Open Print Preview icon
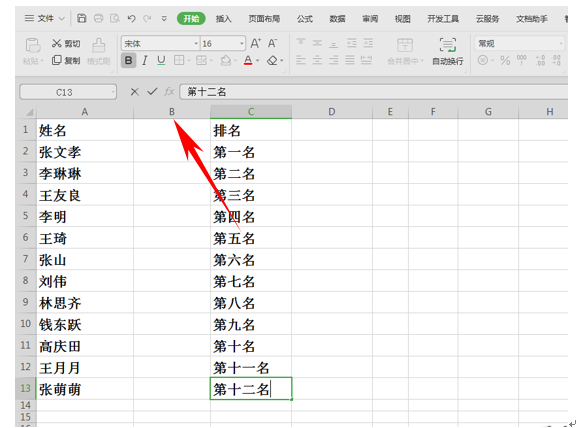This screenshot has height=428, width=579. tap(115, 18)
